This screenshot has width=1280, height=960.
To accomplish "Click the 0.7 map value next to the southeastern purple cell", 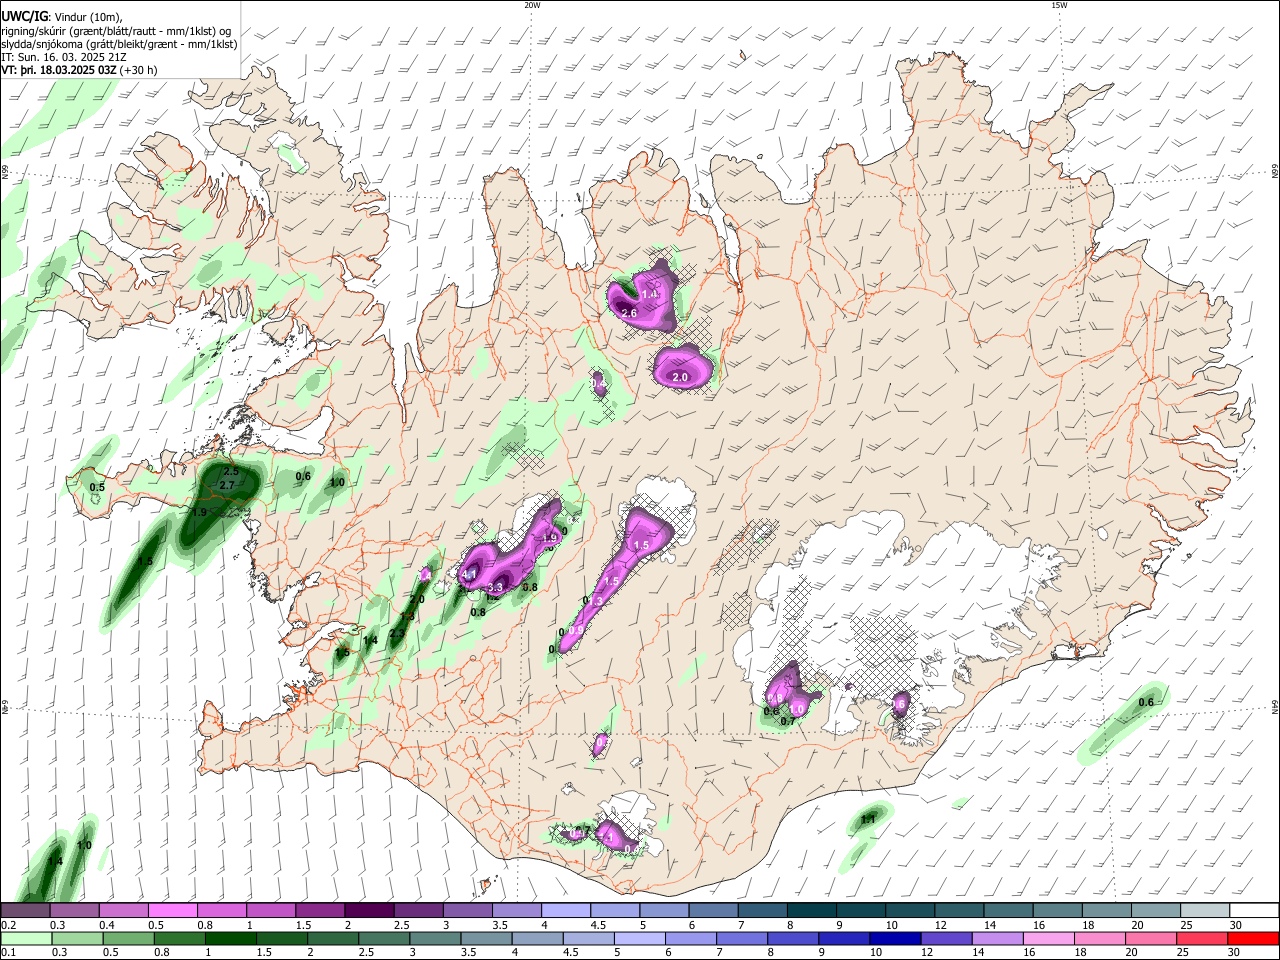I will click(788, 721).
